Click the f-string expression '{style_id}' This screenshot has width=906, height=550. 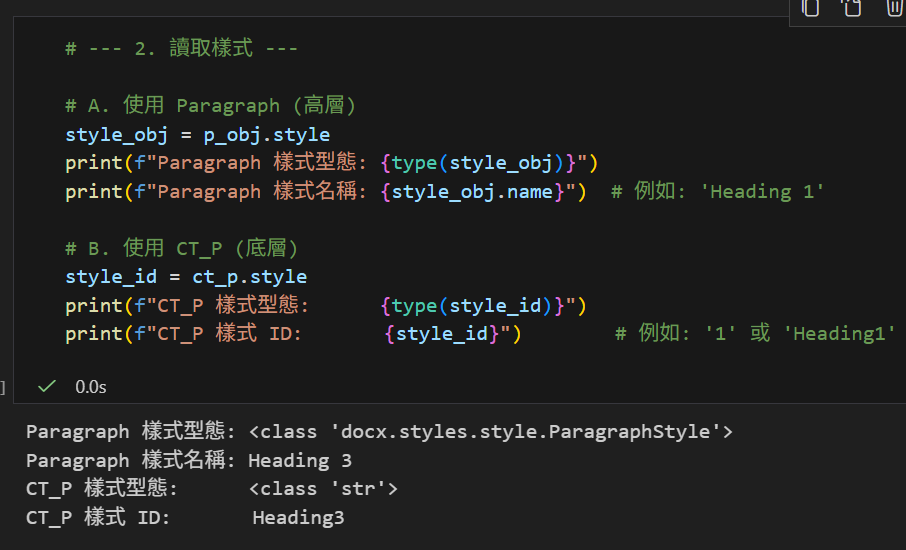point(442,334)
